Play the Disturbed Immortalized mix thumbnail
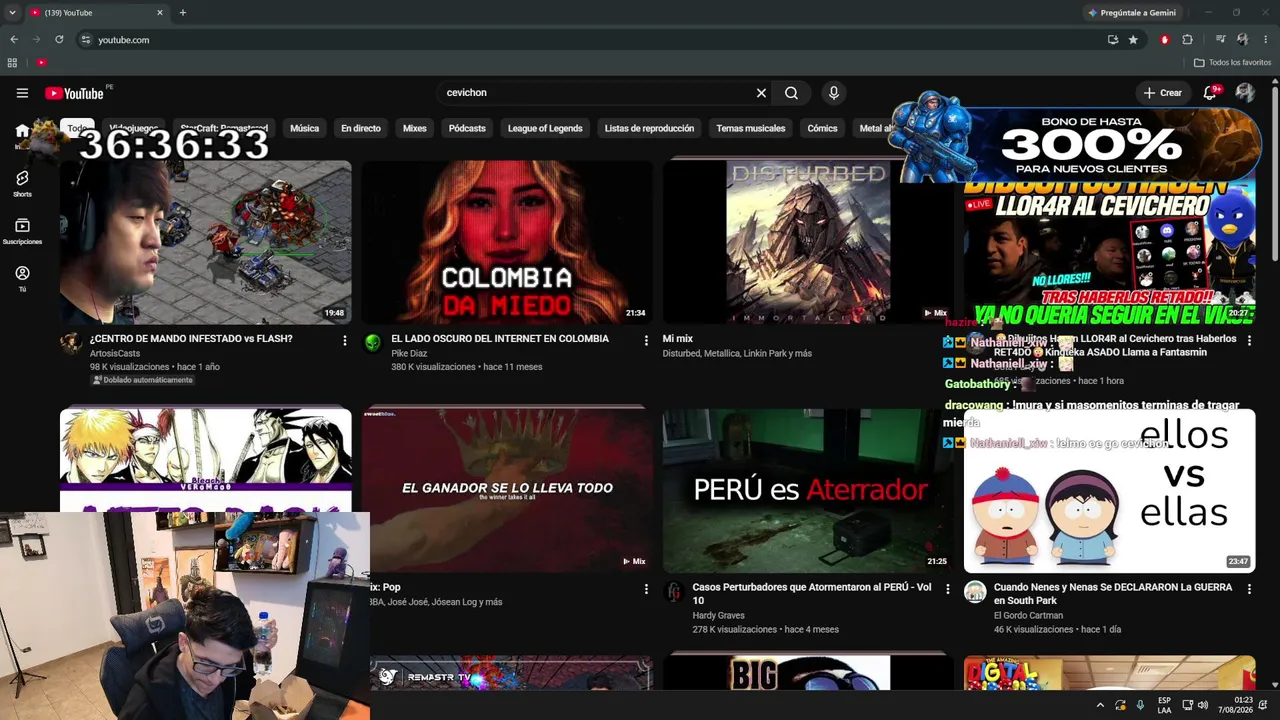 click(808, 241)
